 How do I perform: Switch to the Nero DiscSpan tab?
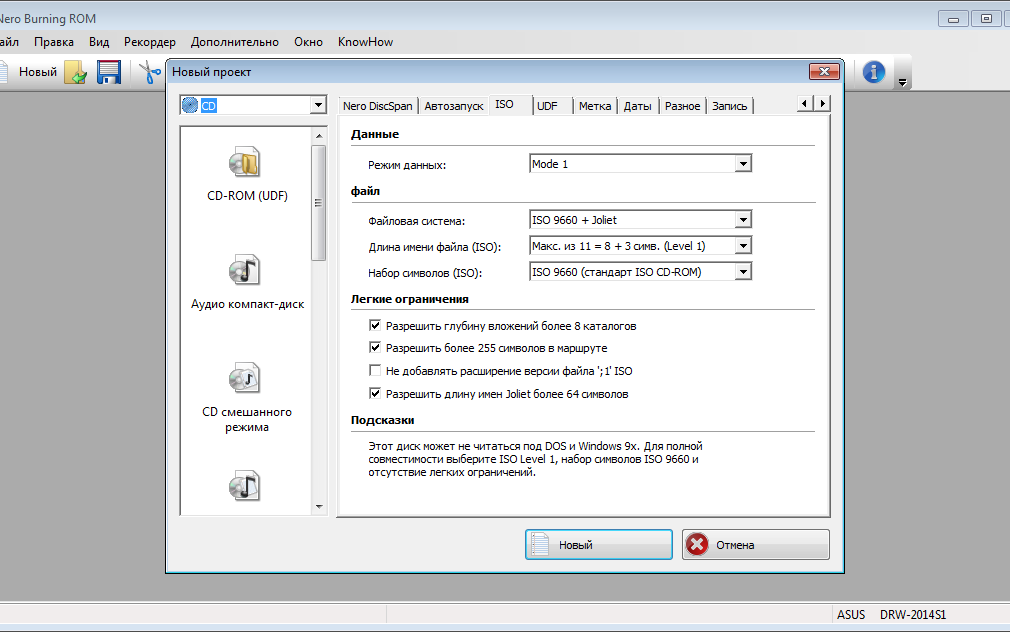(377, 106)
